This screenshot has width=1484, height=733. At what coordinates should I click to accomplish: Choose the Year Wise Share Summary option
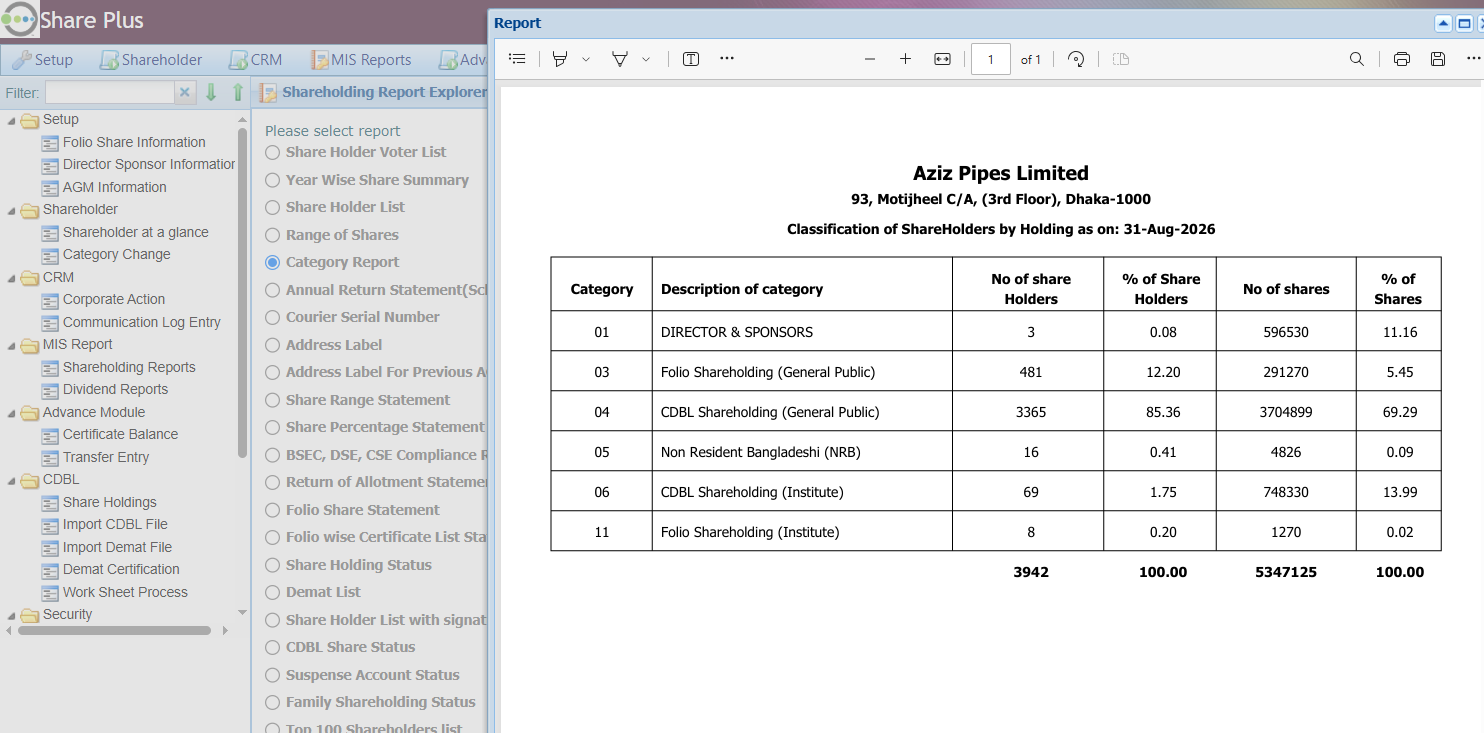tap(272, 180)
